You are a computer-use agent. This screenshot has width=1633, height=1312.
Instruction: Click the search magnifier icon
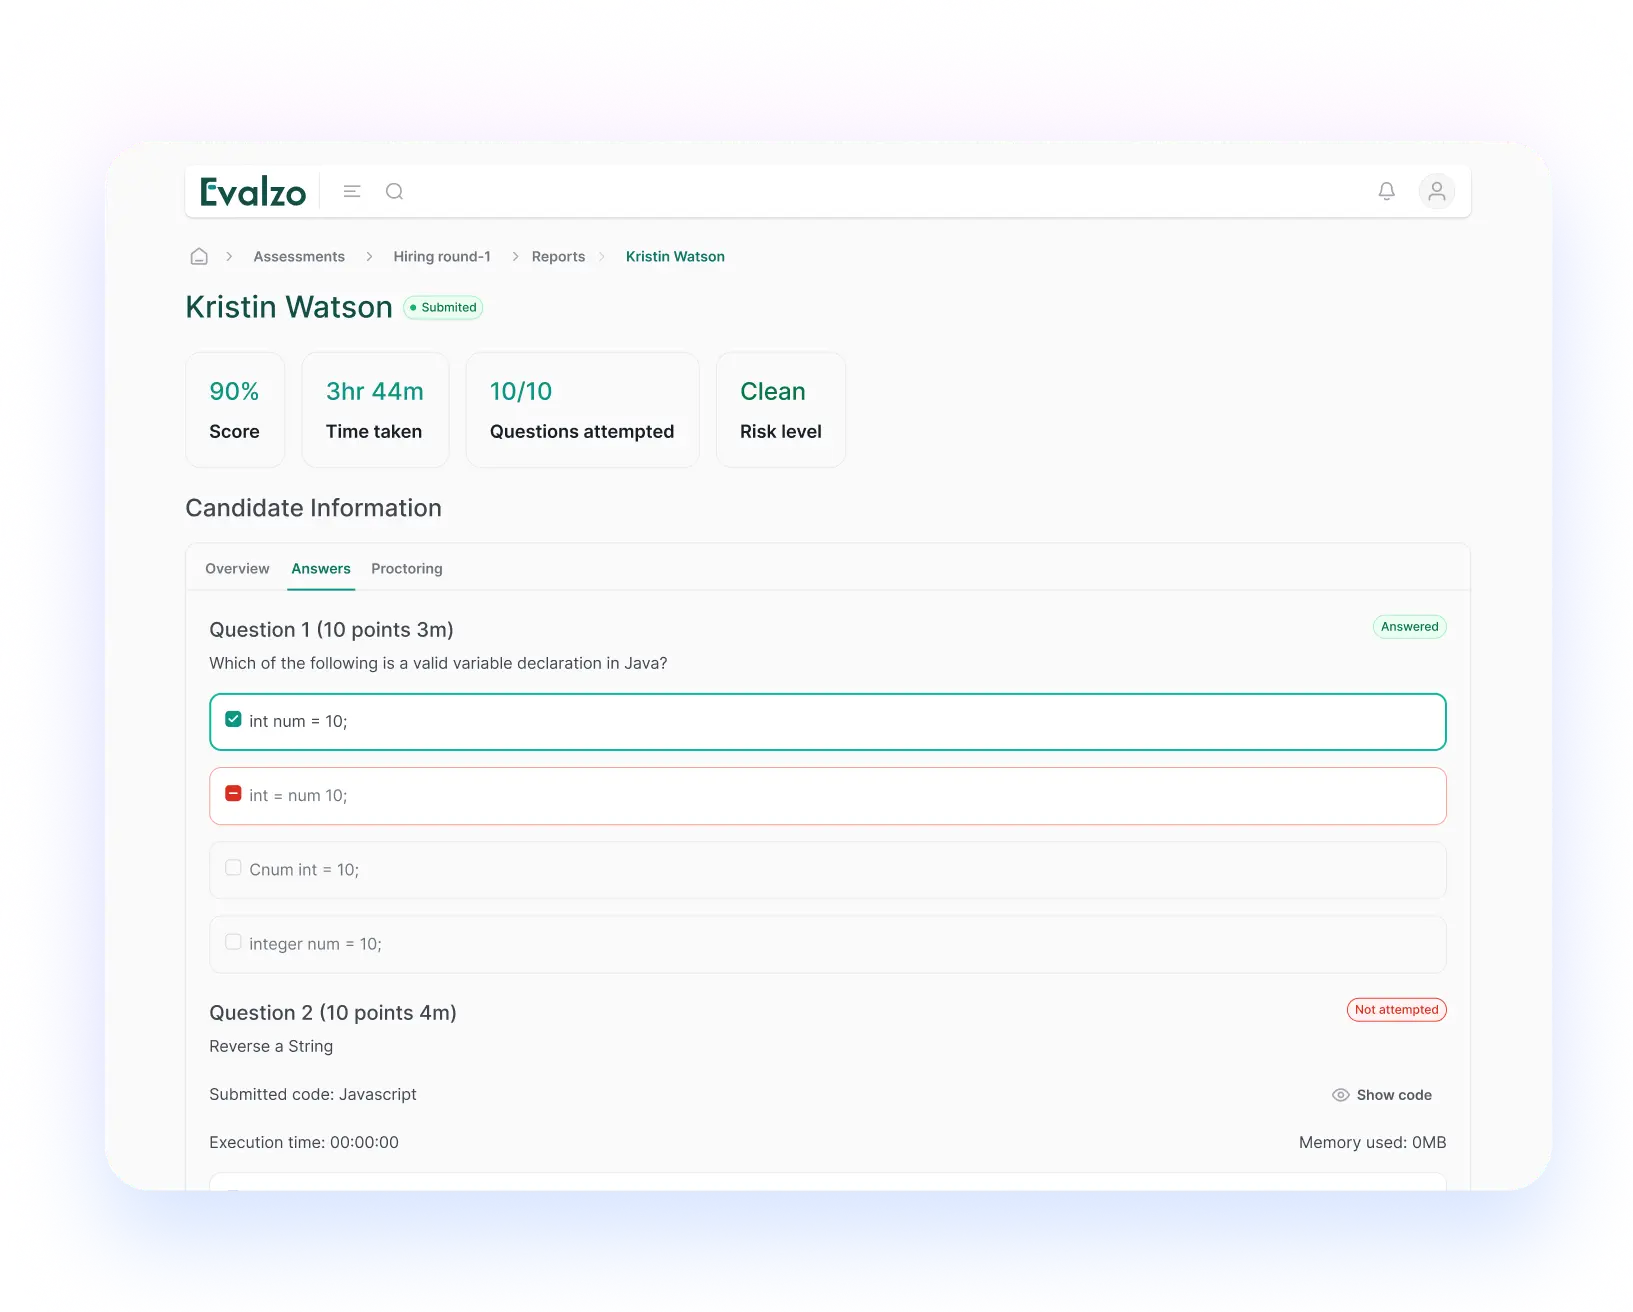click(x=394, y=191)
